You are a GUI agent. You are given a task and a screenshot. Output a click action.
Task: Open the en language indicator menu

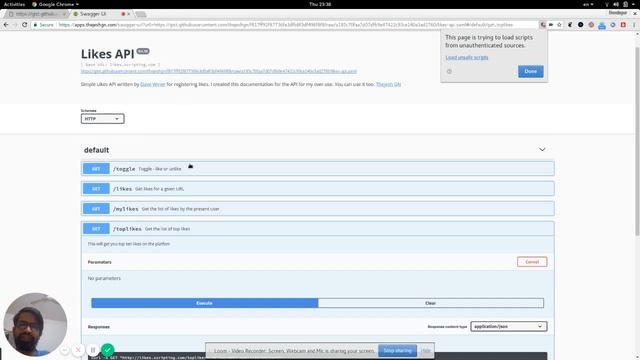pos(588,4)
